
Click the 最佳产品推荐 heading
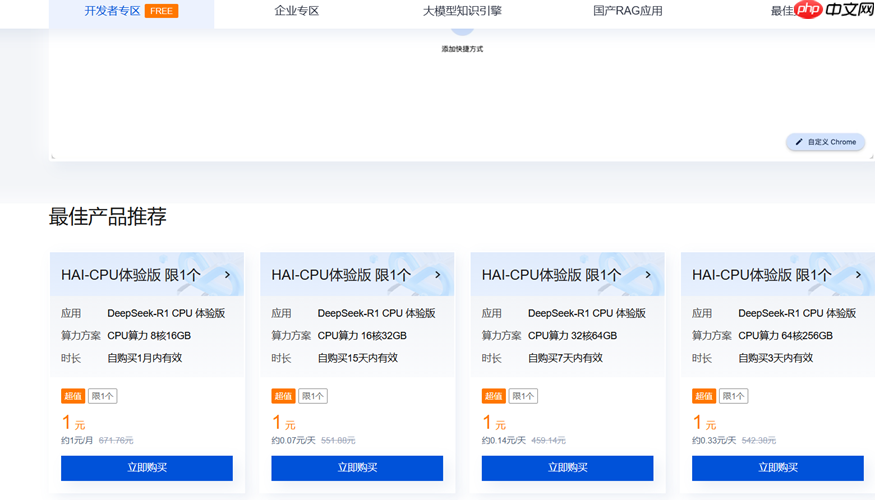(108, 217)
